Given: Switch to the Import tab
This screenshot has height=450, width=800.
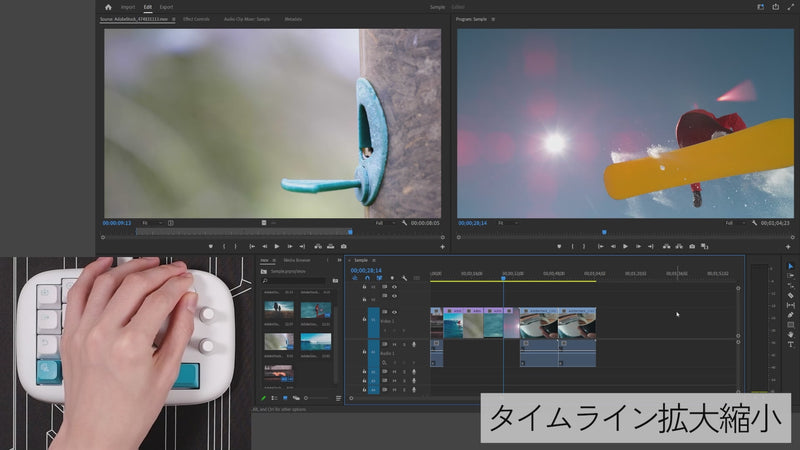Looking at the screenshot, I should (128, 7).
